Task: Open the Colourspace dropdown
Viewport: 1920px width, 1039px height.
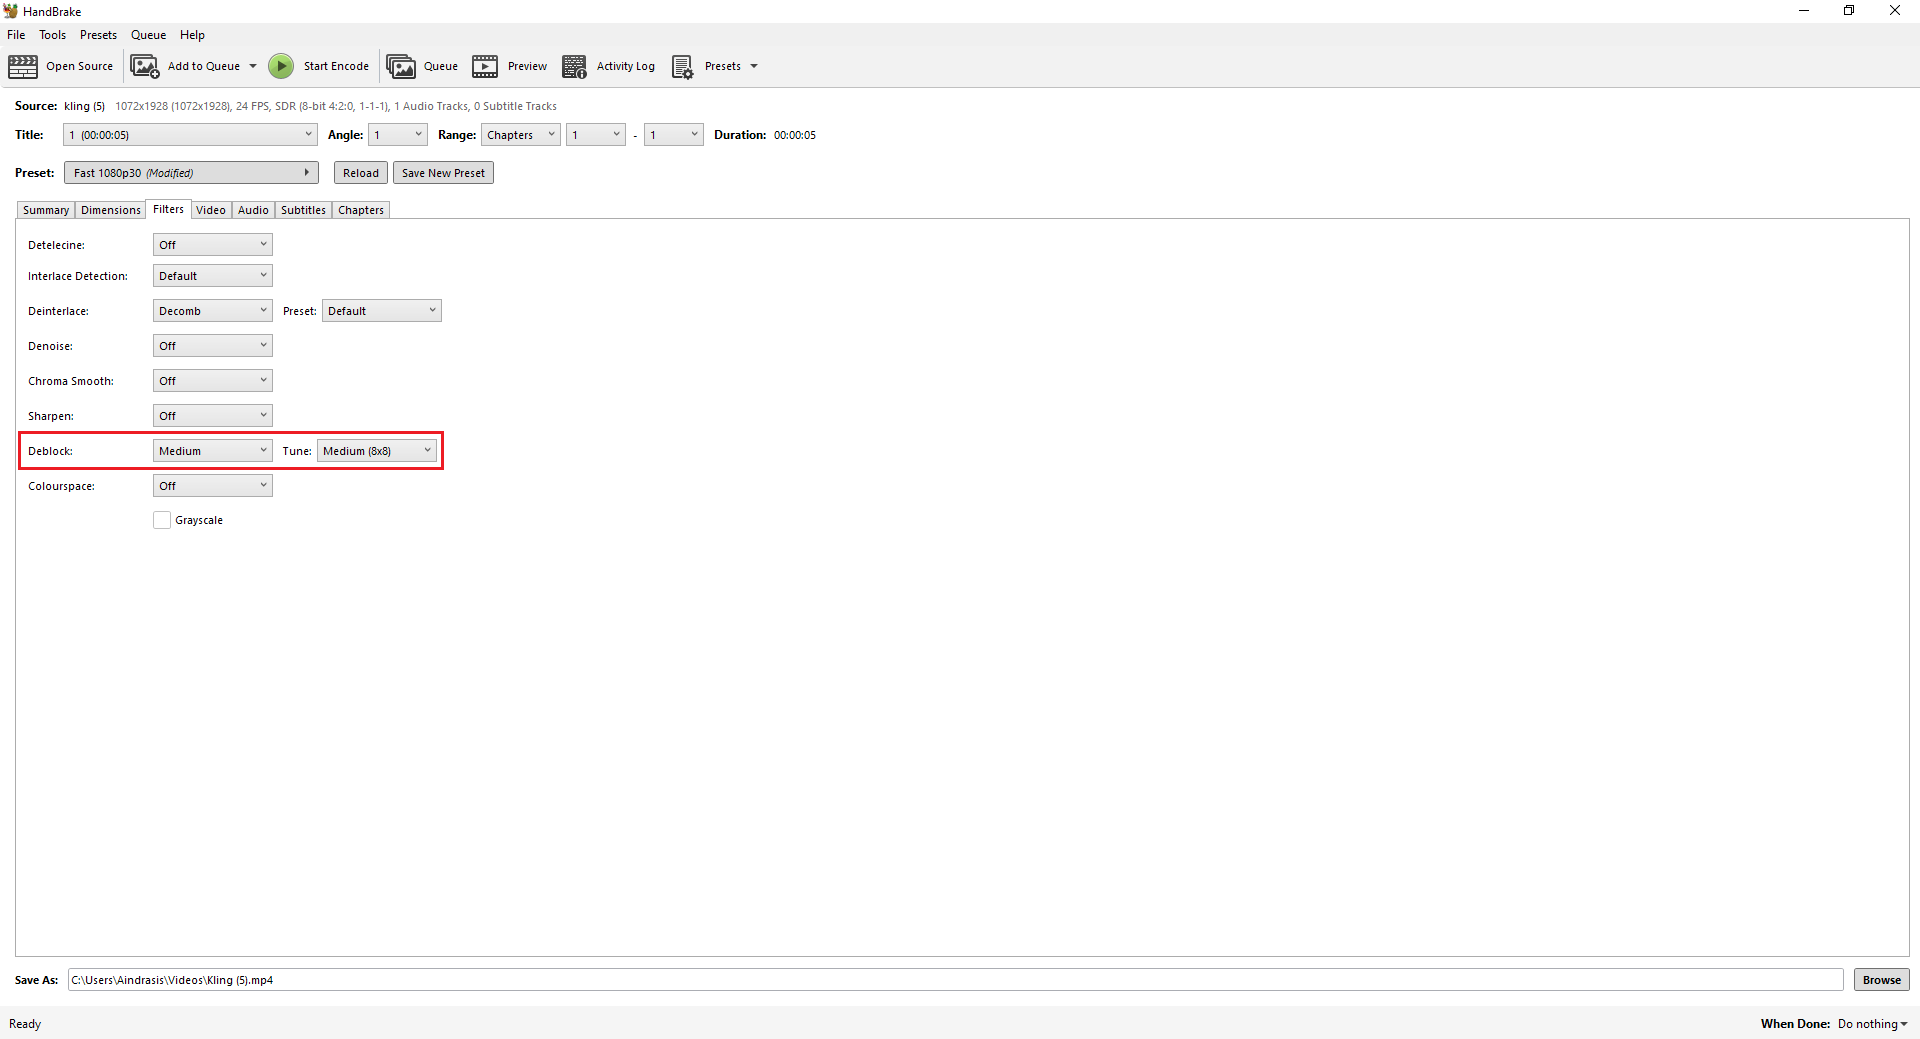Action: click(x=213, y=486)
